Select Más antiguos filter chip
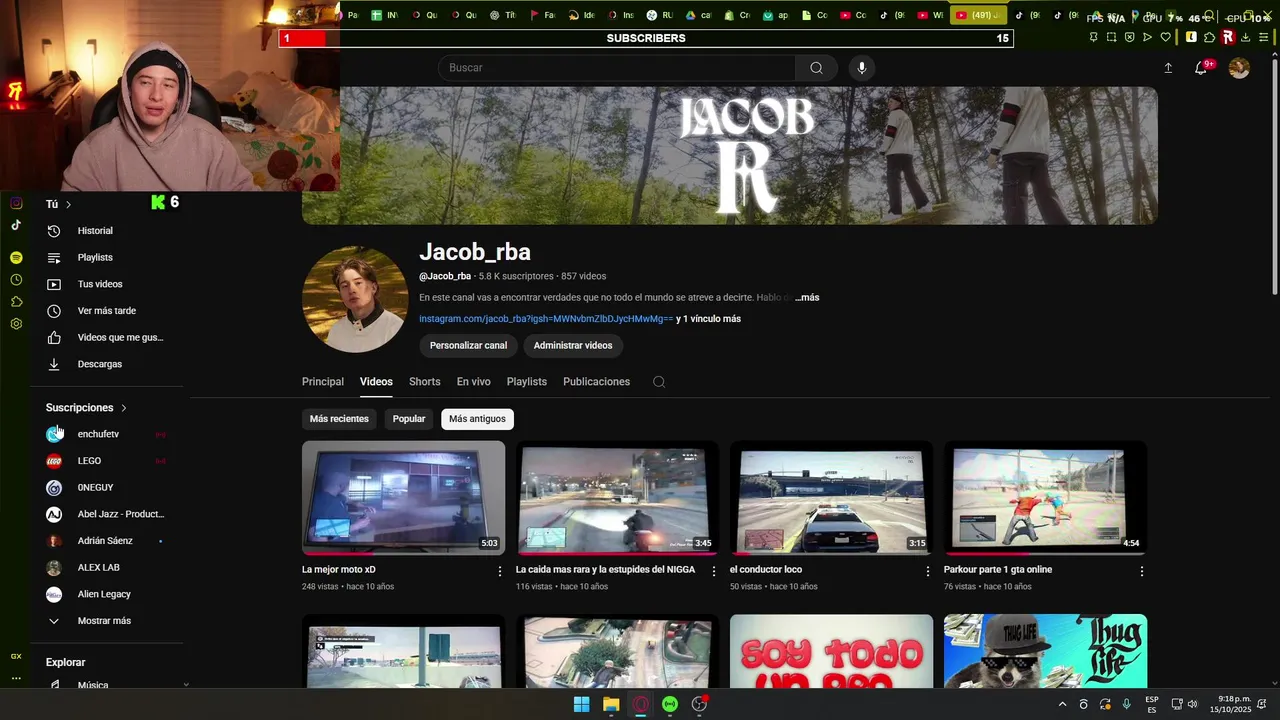The height and width of the screenshot is (720, 1280). click(x=477, y=419)
